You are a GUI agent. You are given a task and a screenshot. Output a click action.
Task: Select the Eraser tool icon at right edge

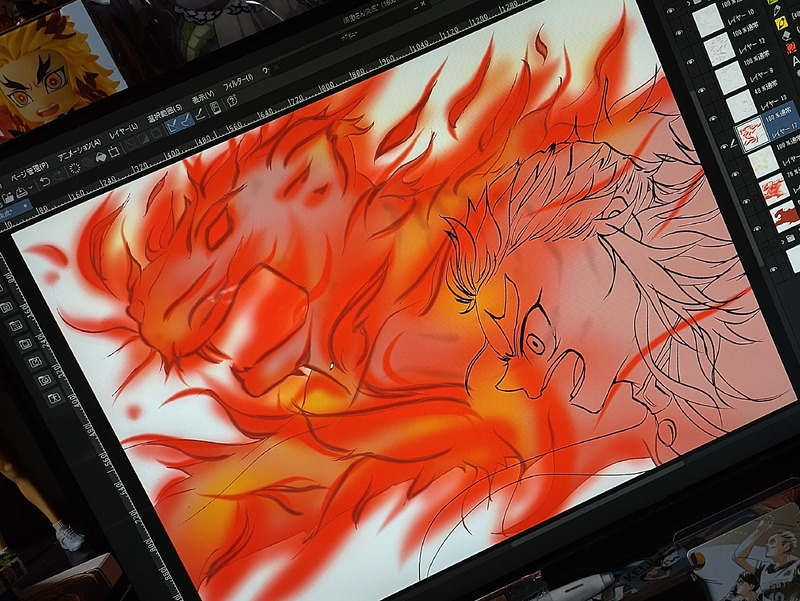pyautogui.click(x=787, y=36)
